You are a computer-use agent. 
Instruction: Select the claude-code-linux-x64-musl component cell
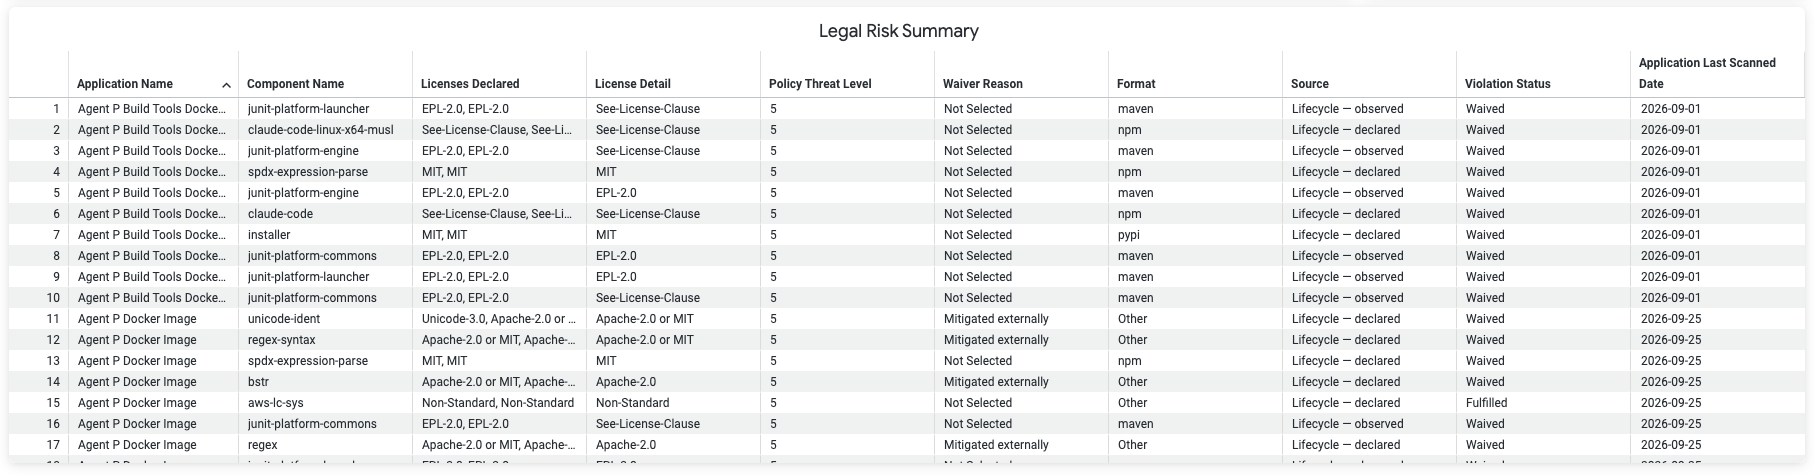point(325,130)
